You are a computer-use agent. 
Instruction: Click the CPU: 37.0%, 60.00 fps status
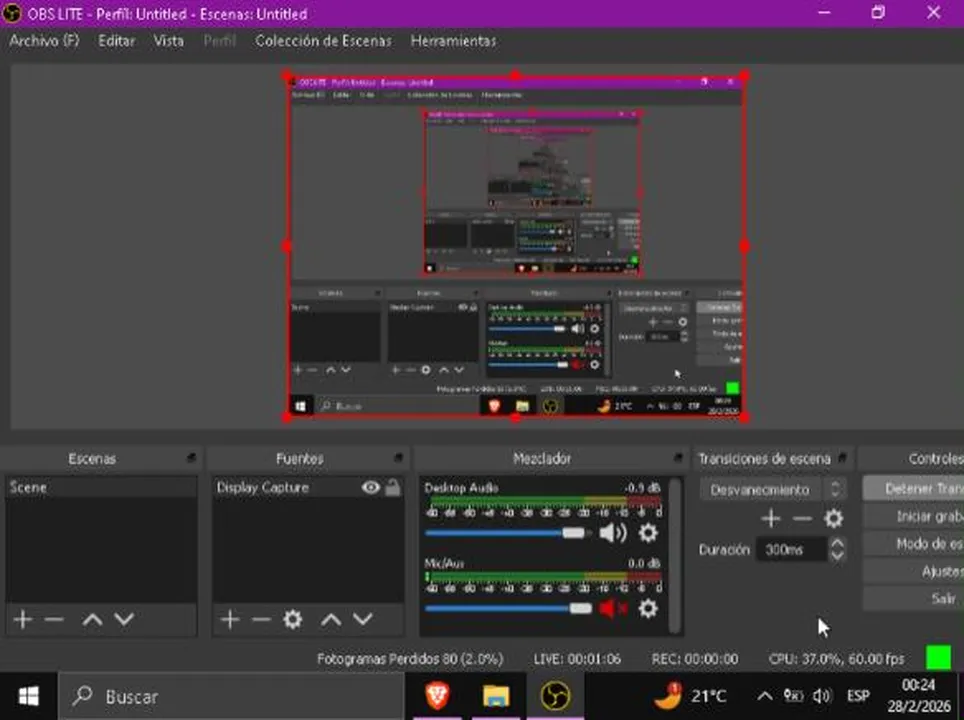(x=836, y=659)
